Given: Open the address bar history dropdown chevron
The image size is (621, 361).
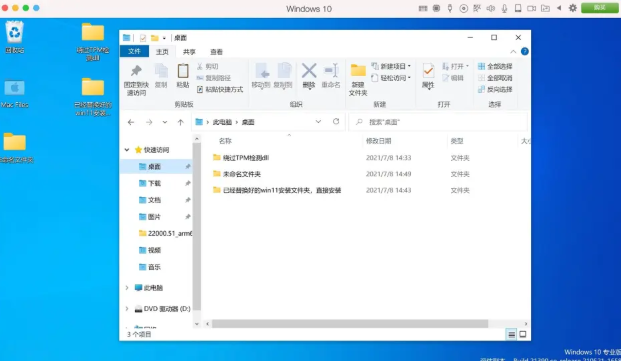Looking at the screenshot, I should pyautogui.click(x=318, y=122).
